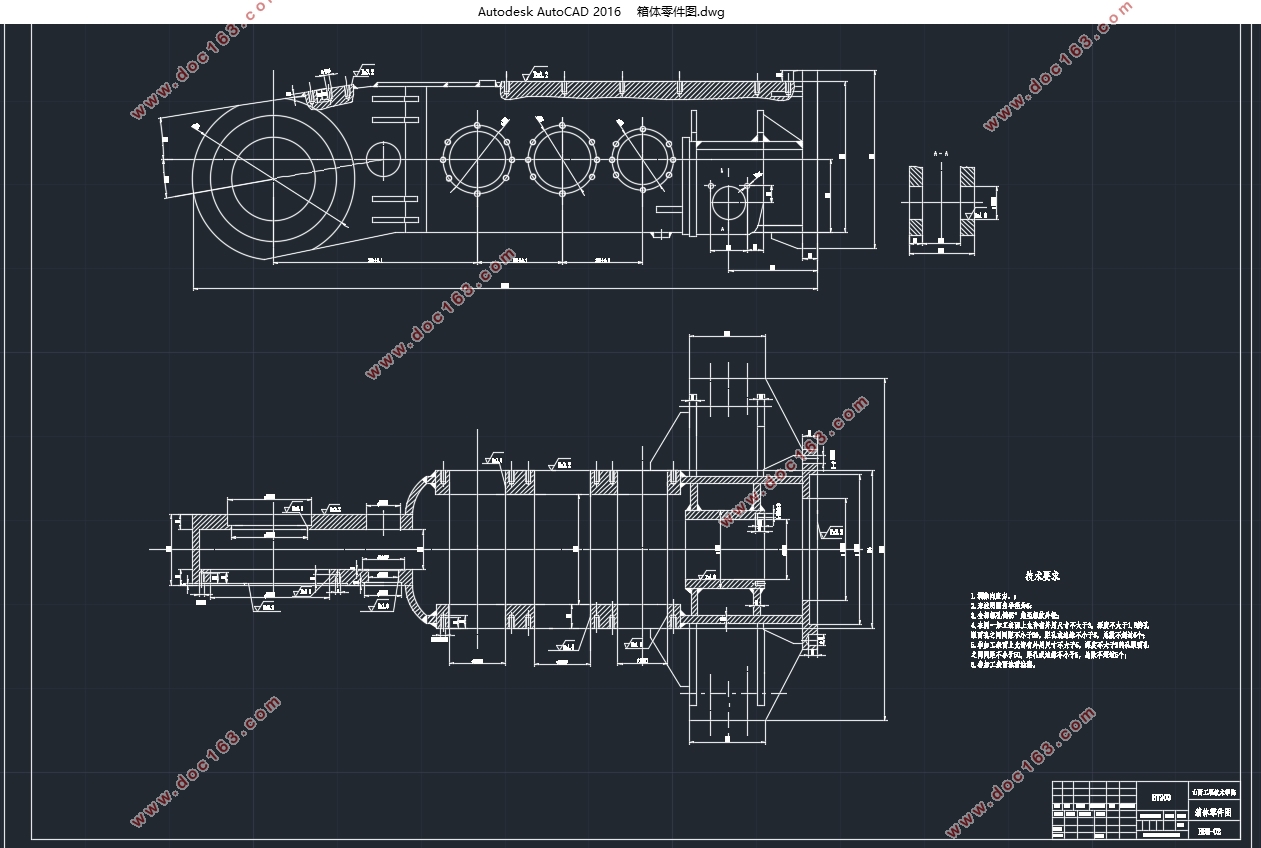Select the "HT200" material cell in title block
Image resolution: width=1261 pixels, height=848 pixels.
pyautogui.click(x=1161, y=797)
